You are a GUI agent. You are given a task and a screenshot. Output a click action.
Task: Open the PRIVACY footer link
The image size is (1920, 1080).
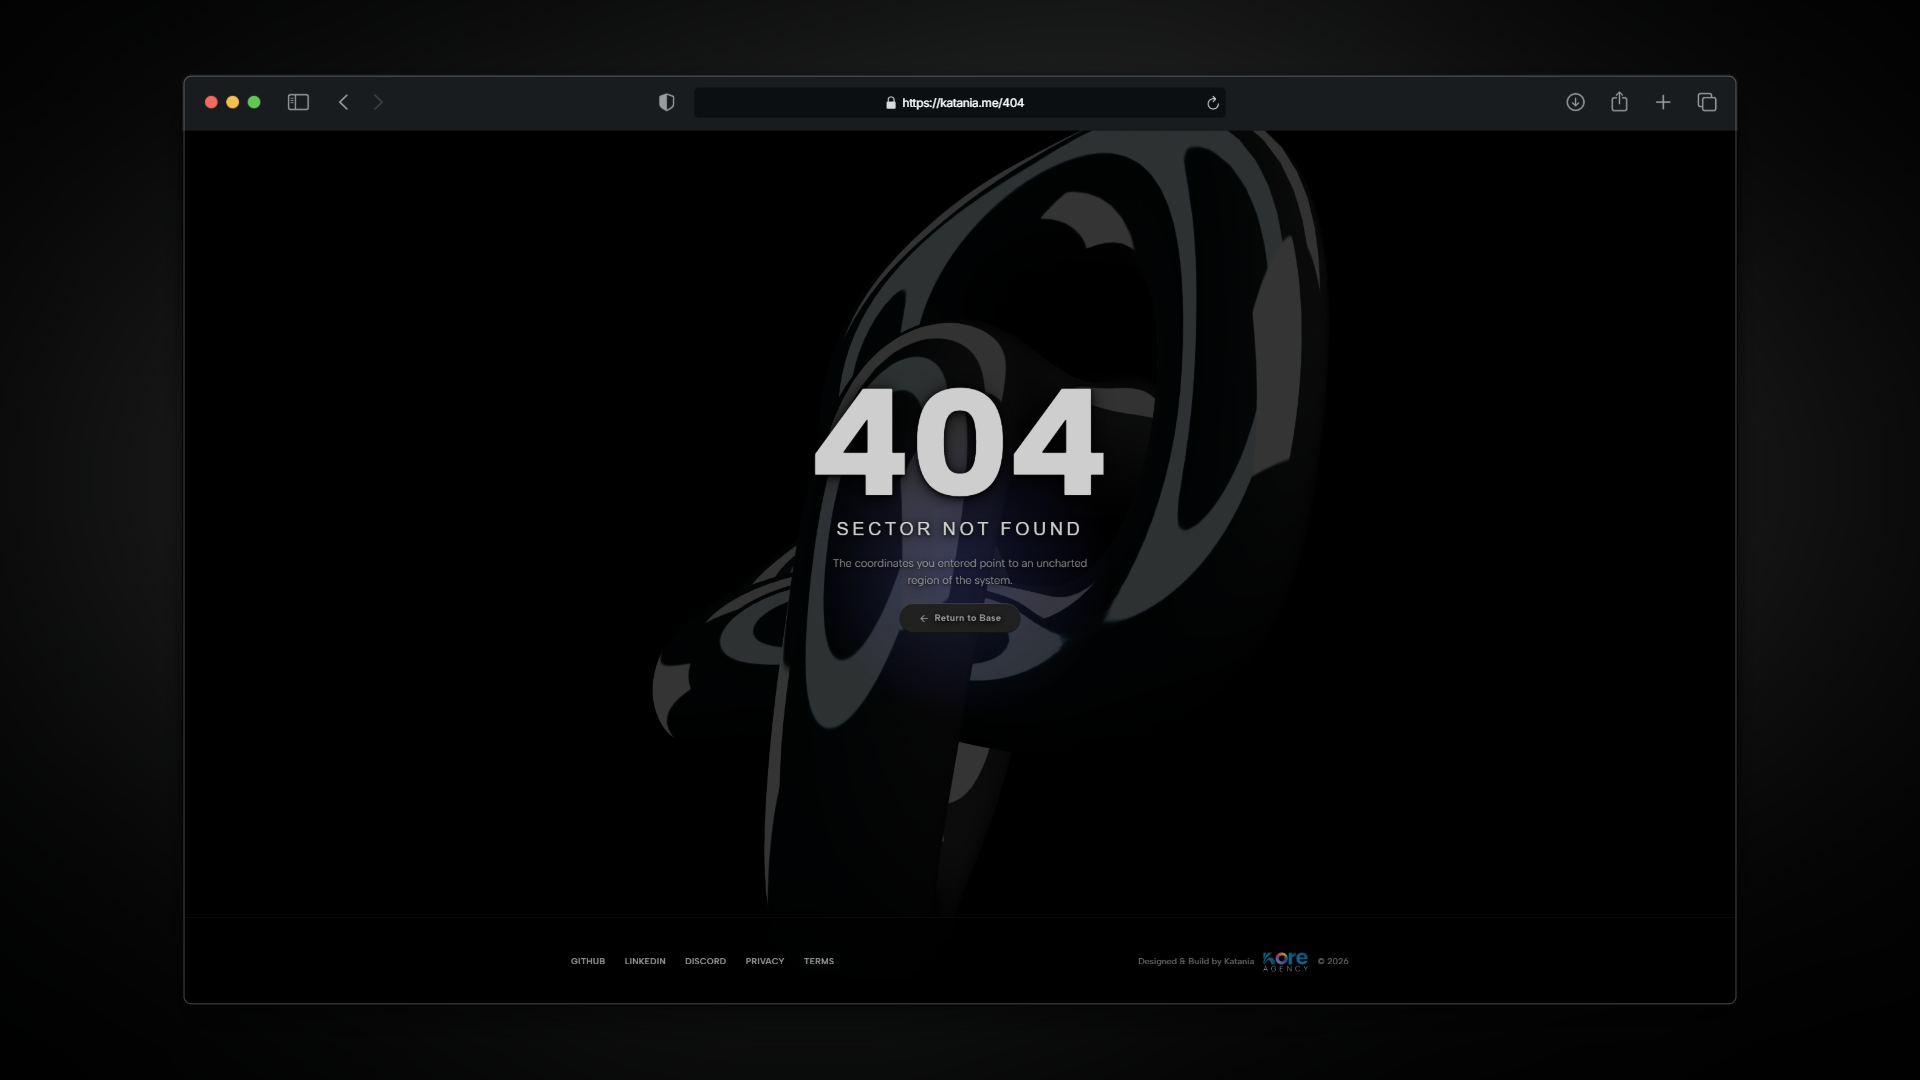765,961
